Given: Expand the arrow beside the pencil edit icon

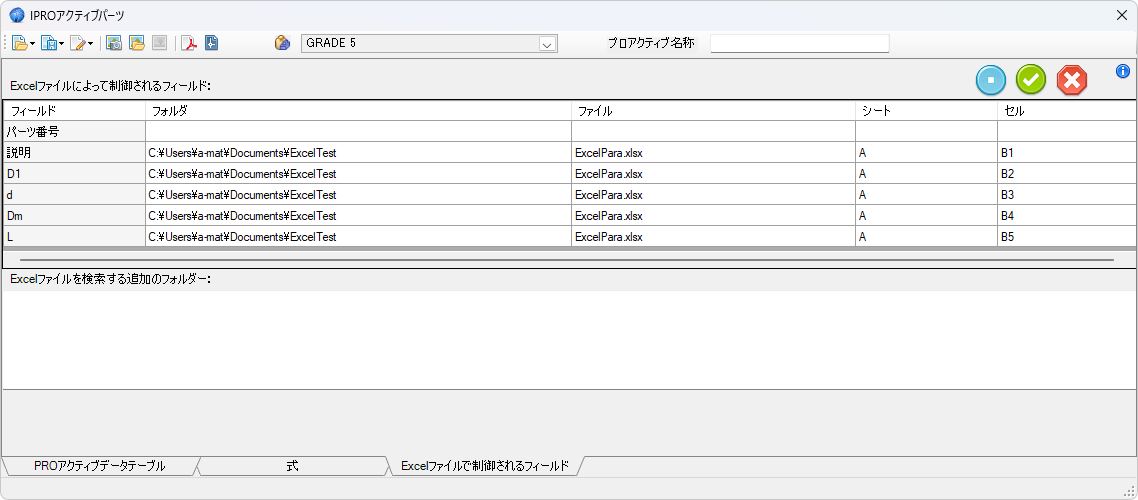Looking at the screenshot, I should pos(90,44).
